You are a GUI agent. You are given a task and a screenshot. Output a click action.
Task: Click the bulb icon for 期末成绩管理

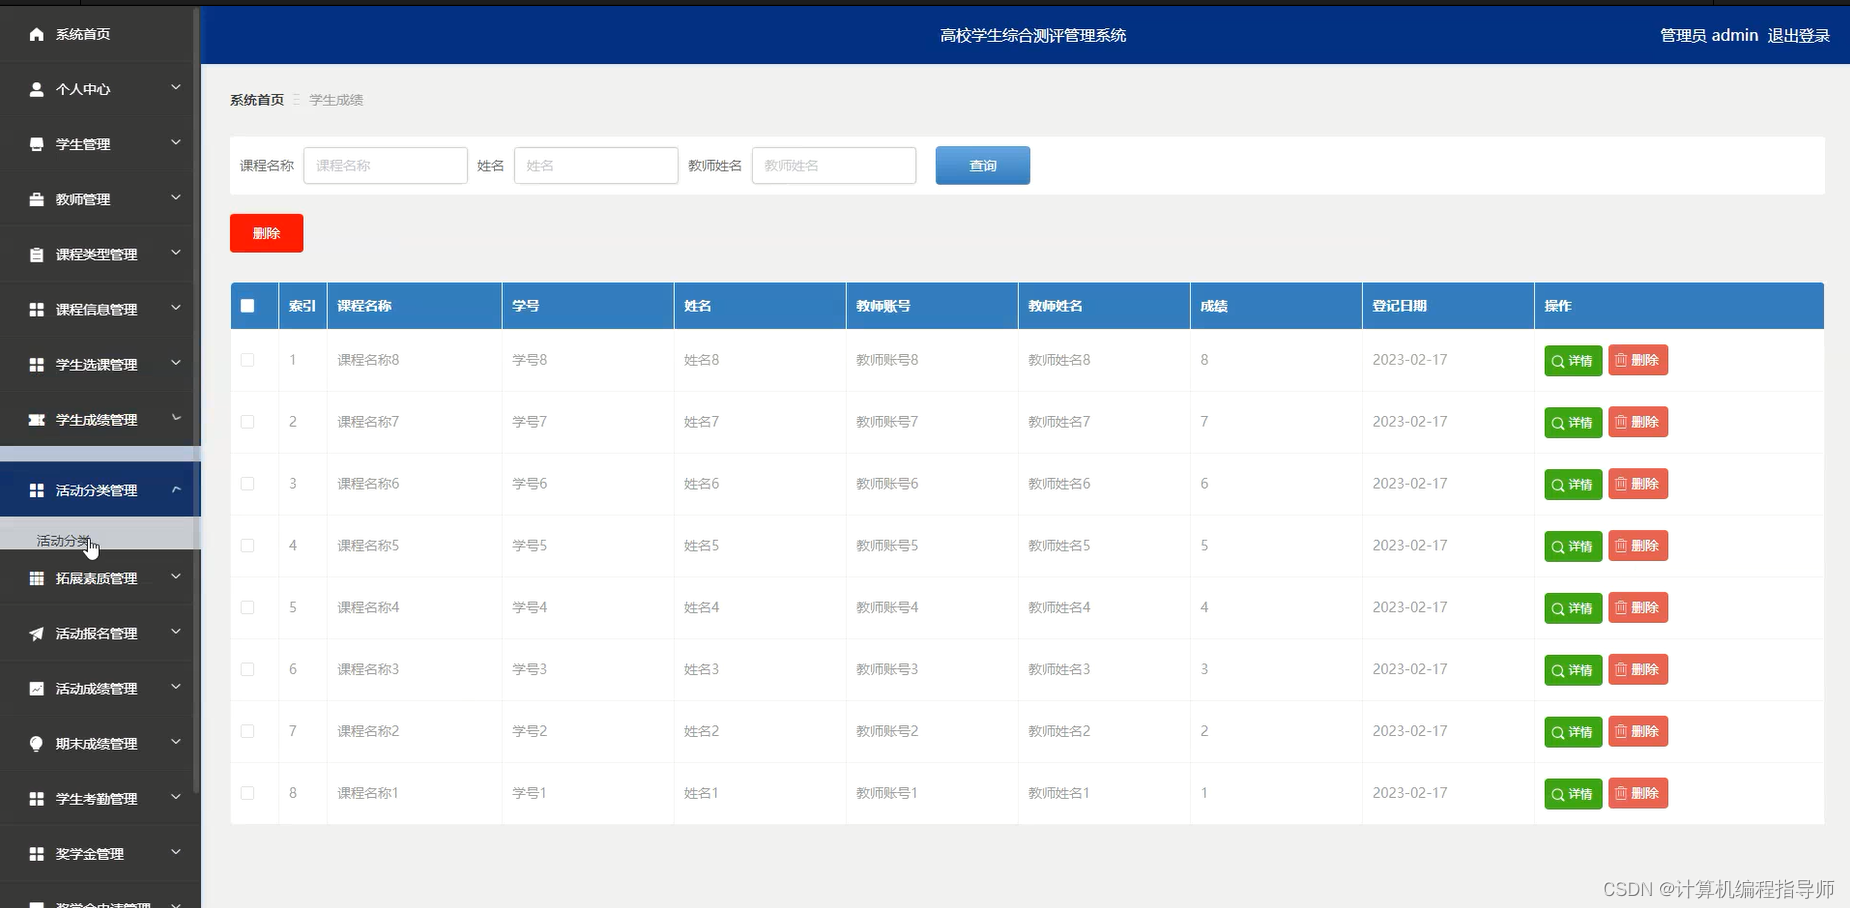pos(37,743)
